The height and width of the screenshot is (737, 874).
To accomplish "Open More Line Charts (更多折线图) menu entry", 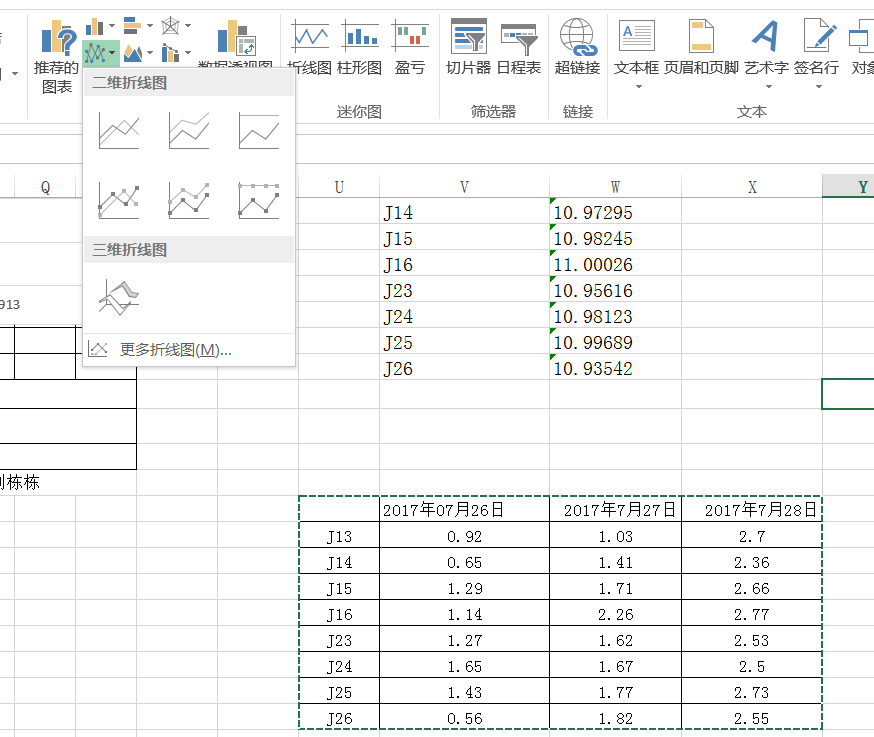I will (175, 350).
